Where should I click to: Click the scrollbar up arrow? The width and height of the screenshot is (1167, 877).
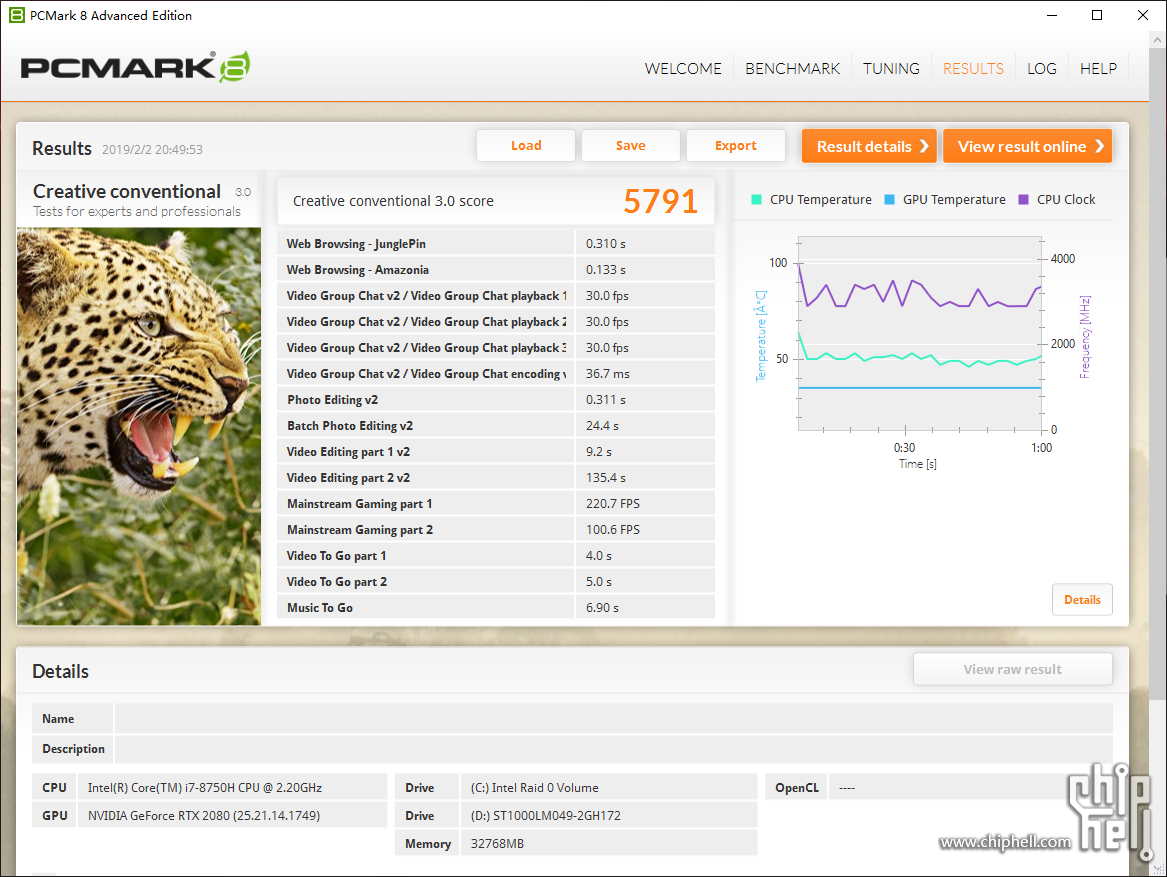click(x=1157, y=39)
